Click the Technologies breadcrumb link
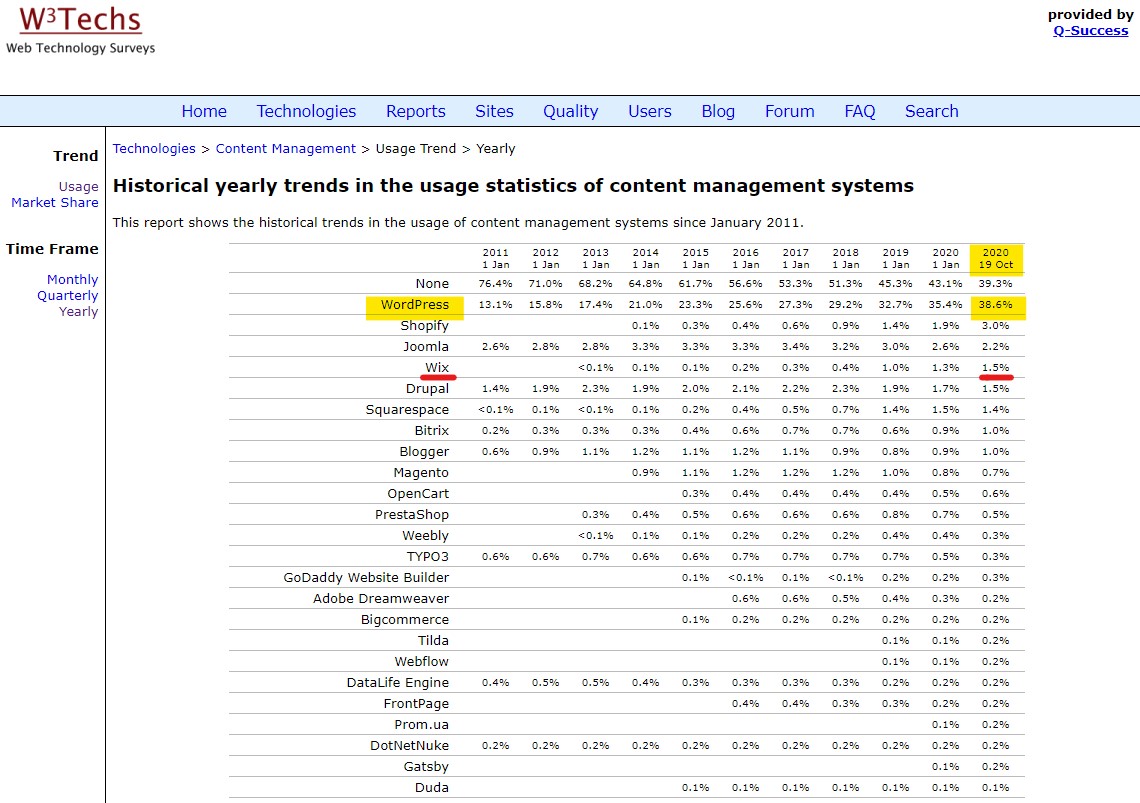 point(154,148)
